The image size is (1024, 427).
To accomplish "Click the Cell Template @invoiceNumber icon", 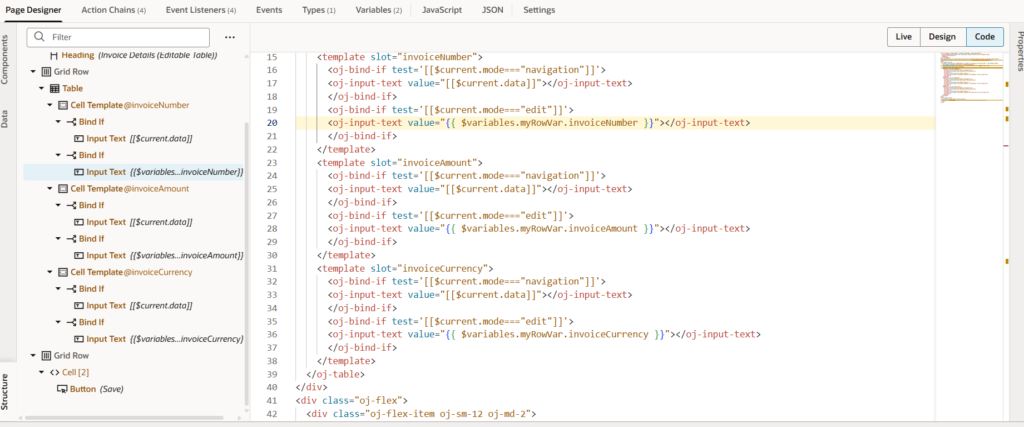I will 63,105.
